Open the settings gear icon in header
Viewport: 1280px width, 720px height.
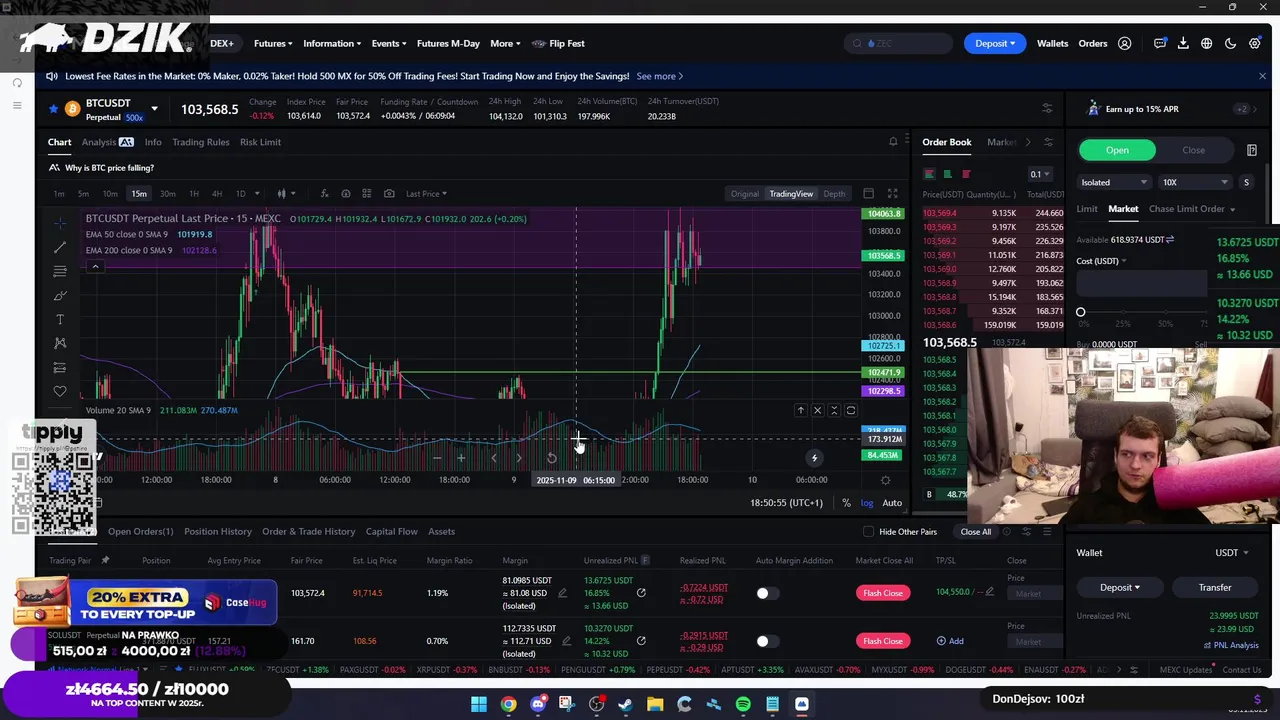pos(1255,44)
